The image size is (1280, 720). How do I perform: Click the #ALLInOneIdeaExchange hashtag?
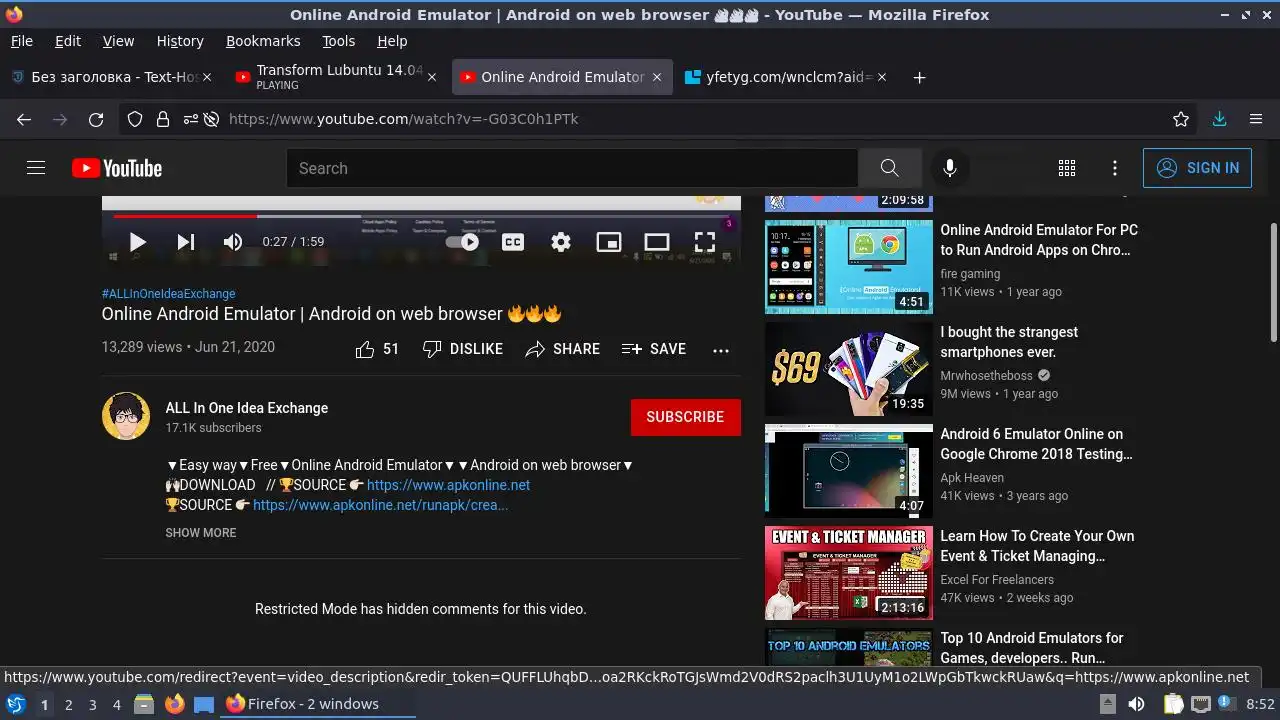tap(169, 294)
